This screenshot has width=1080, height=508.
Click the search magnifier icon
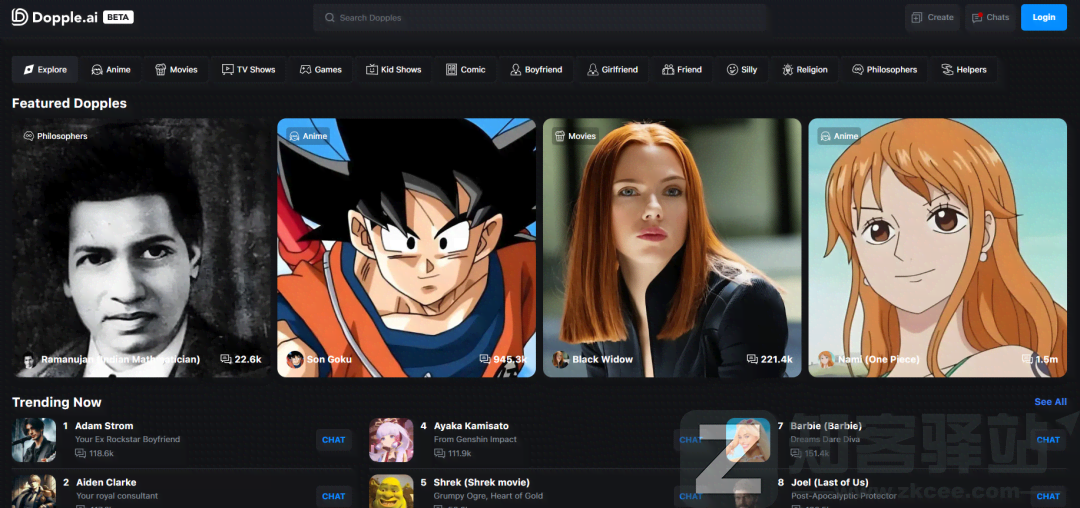[x=330, y=18]
